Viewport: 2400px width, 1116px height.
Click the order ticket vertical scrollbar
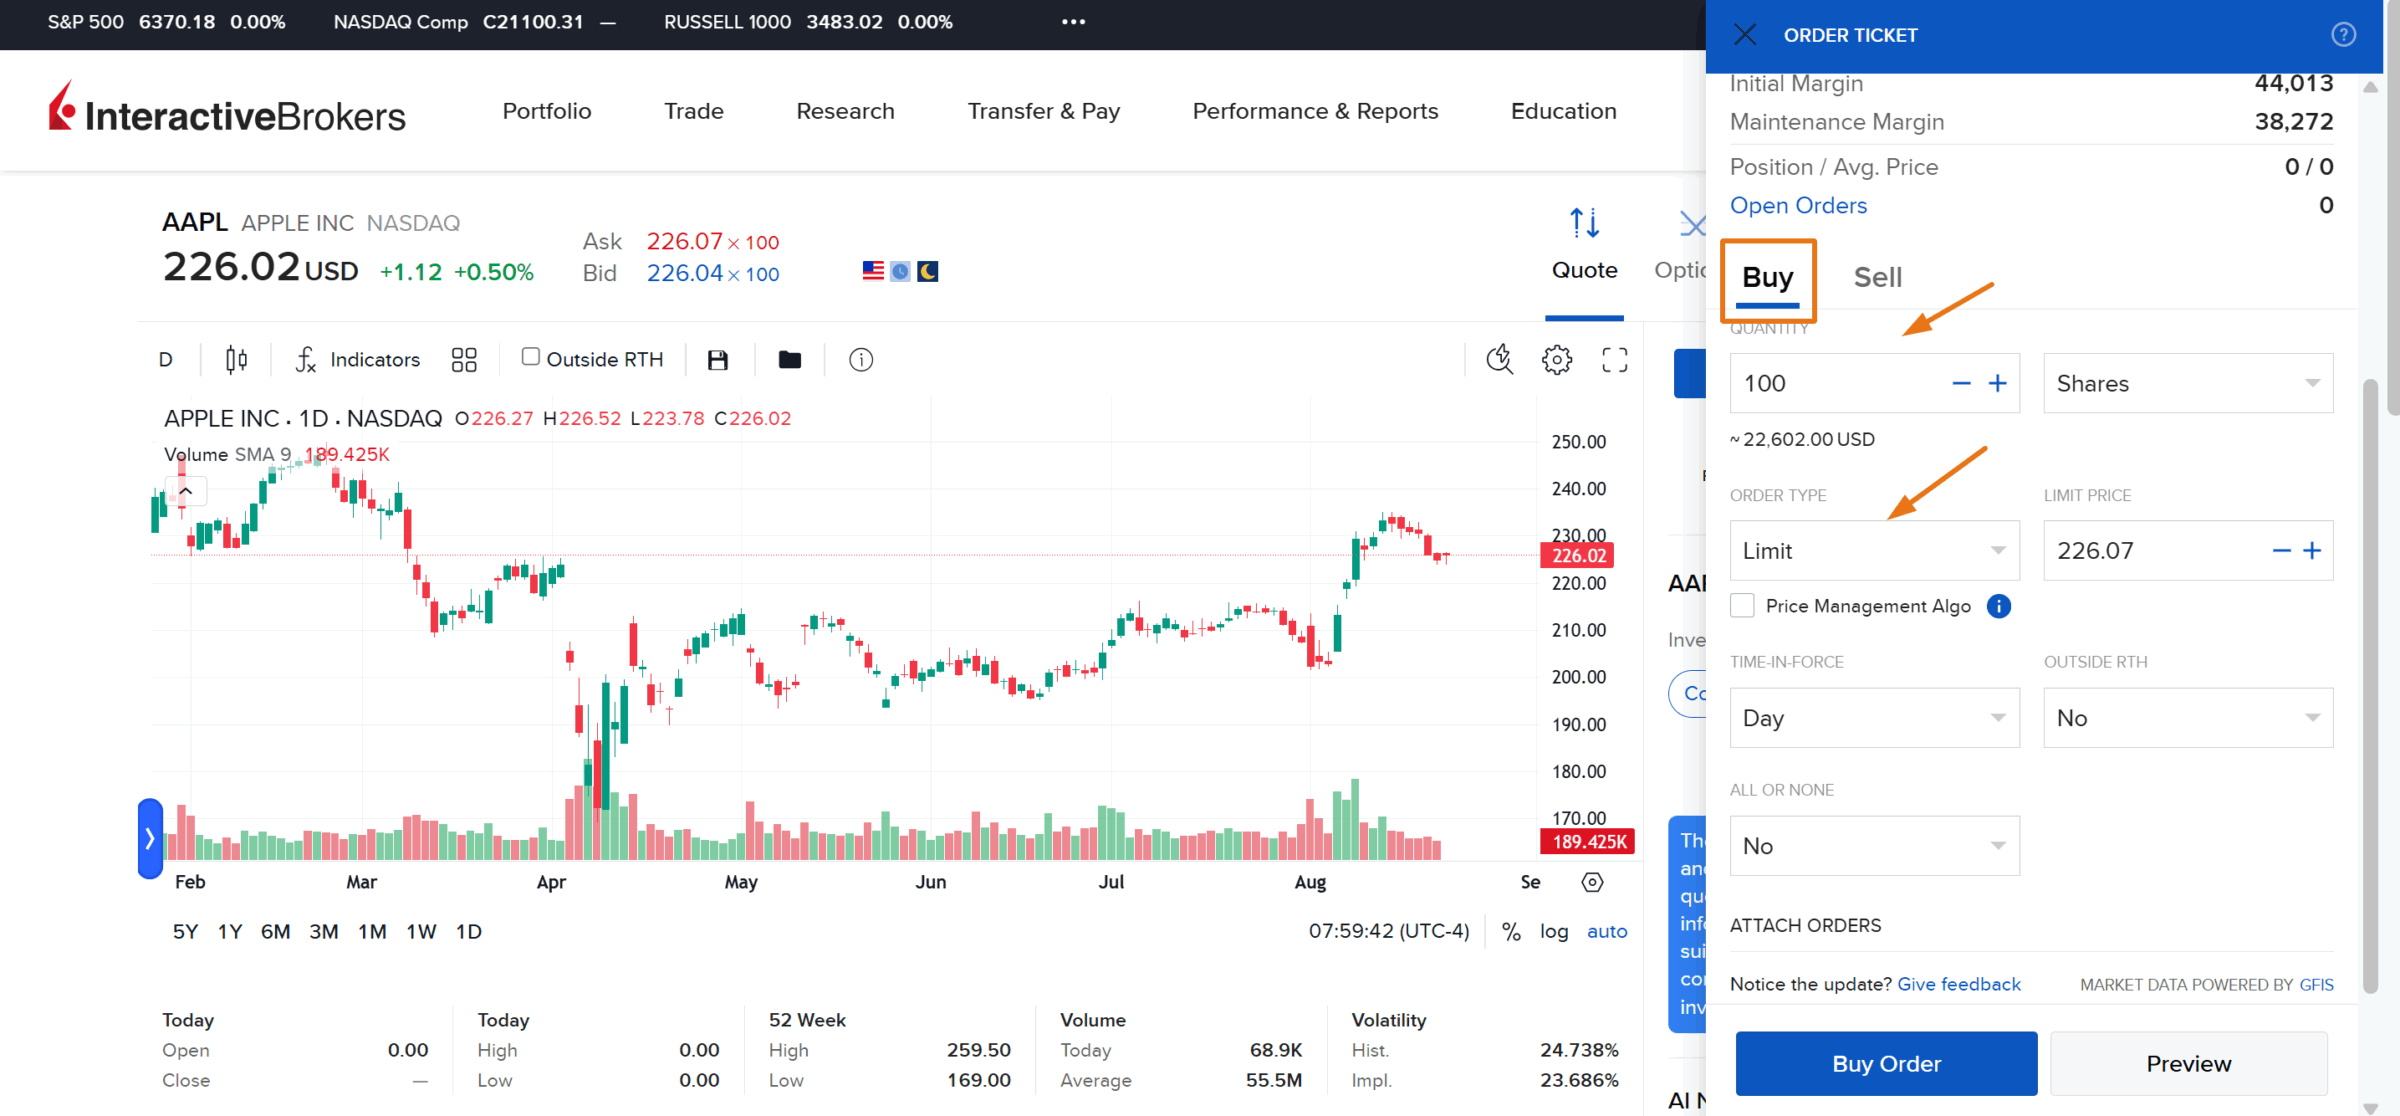[x=2370, y=687]
